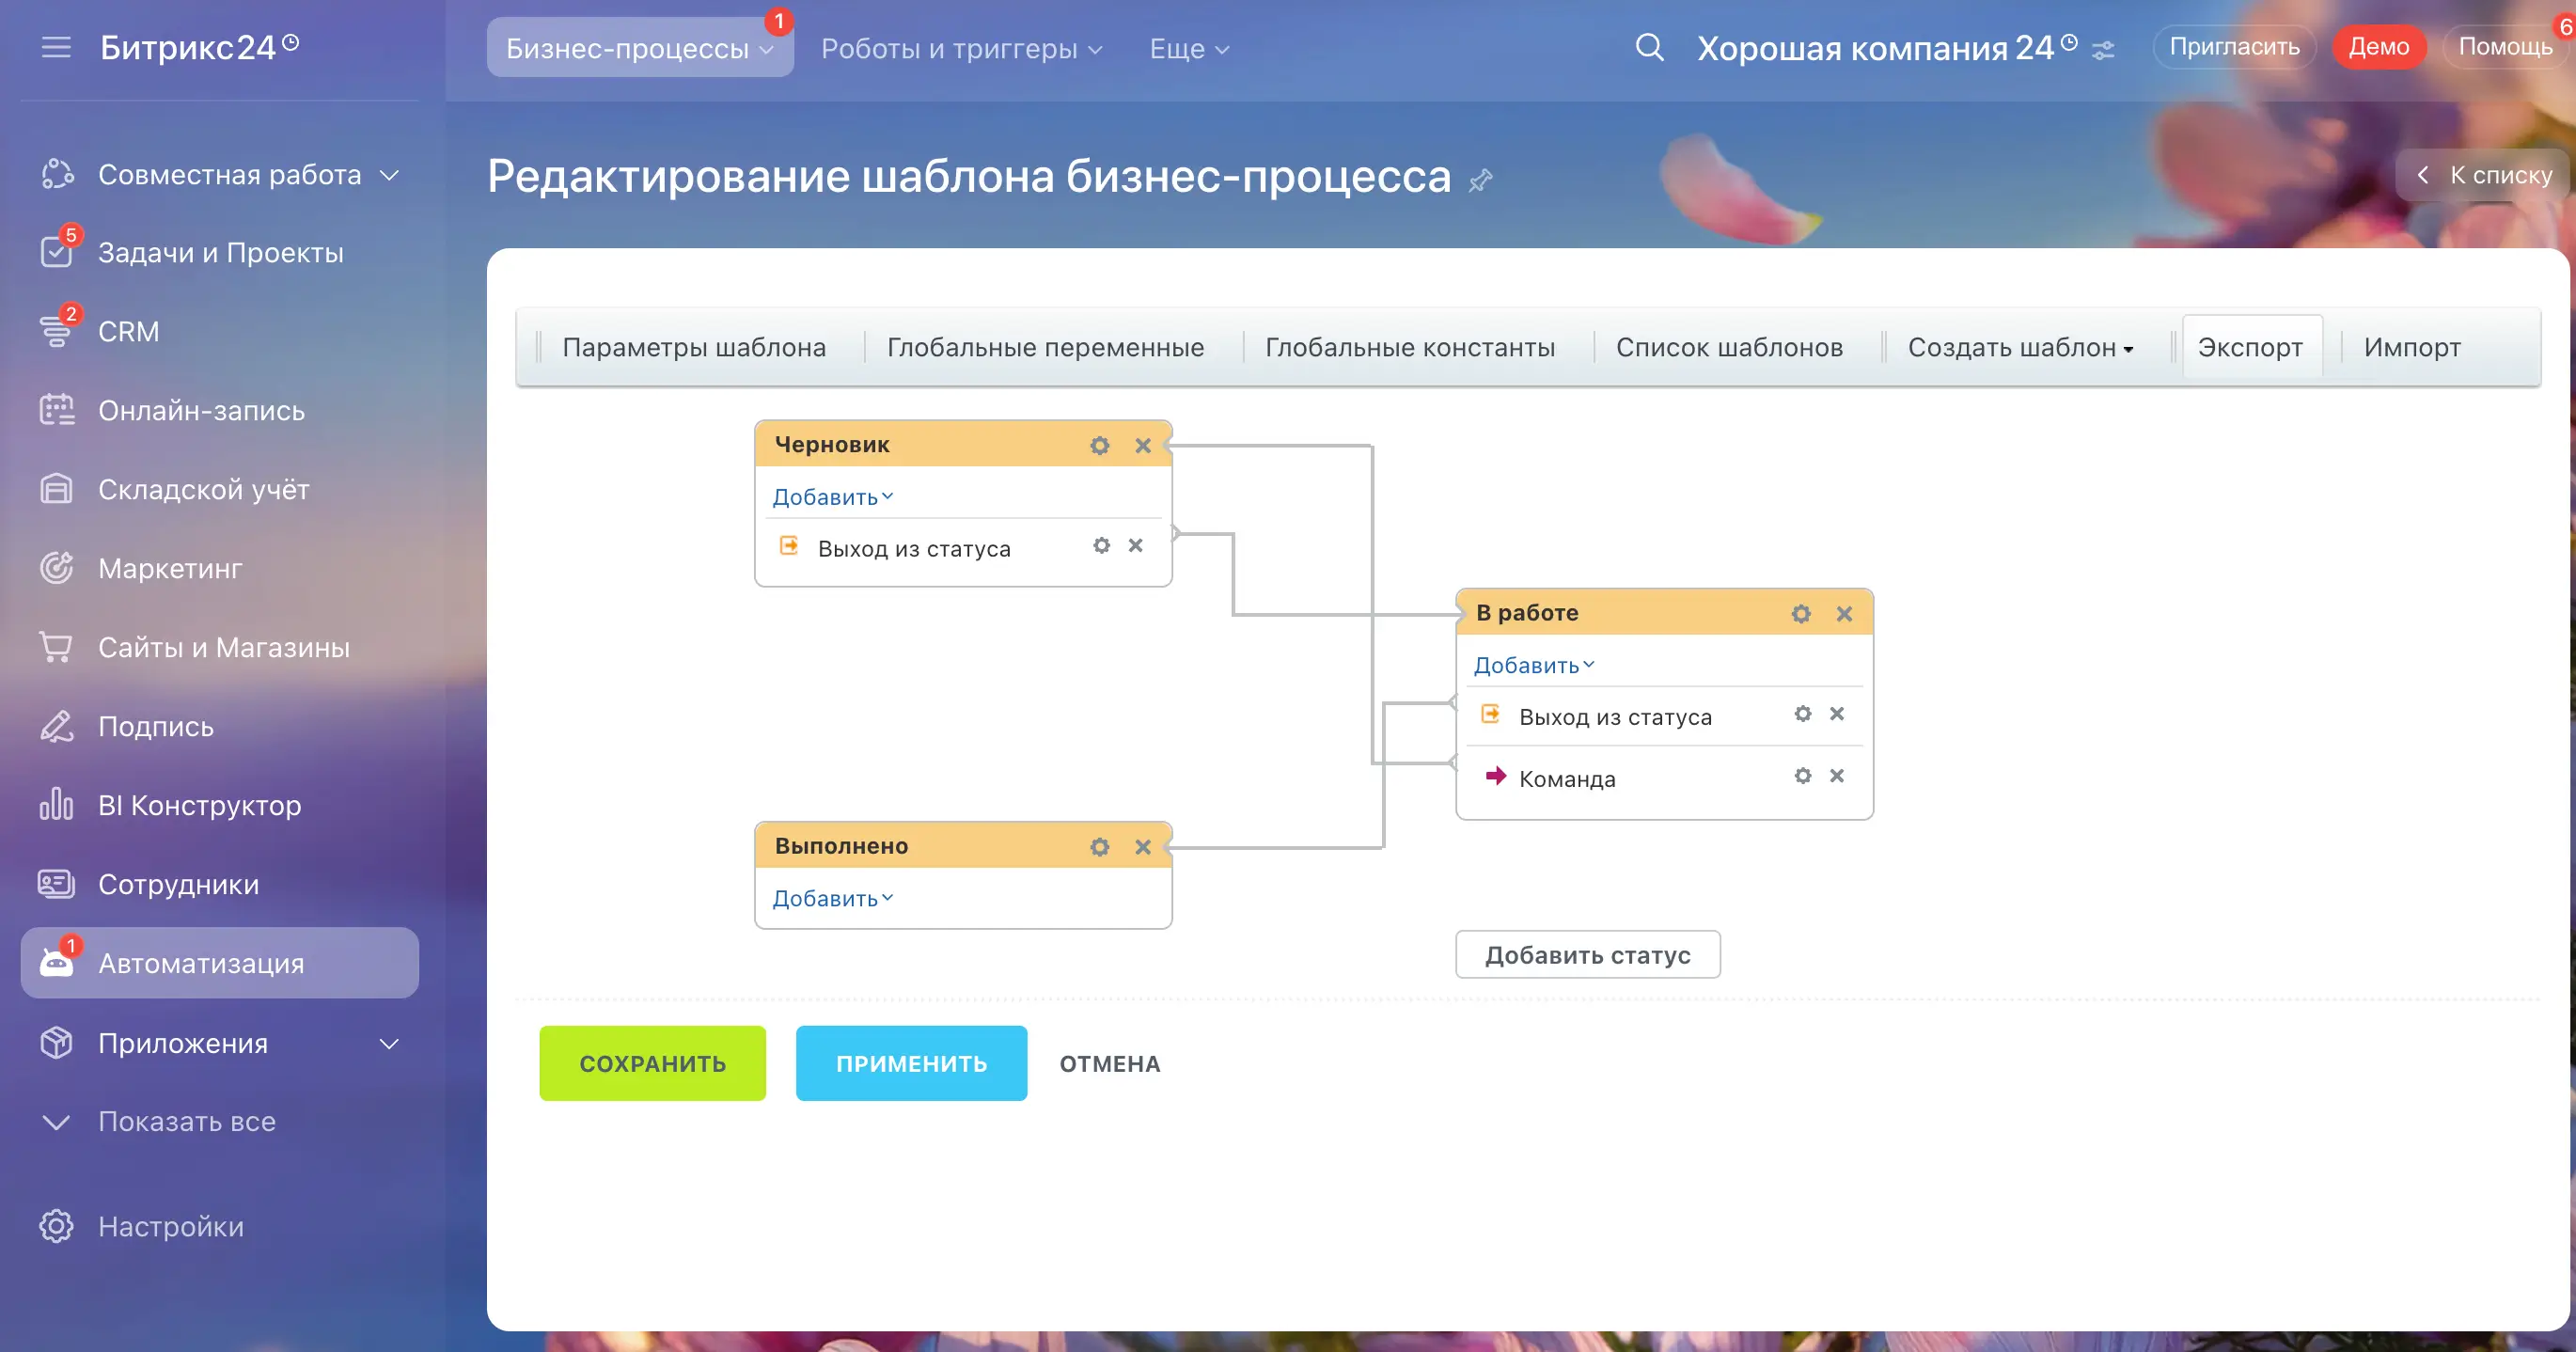Click the search magnifier icon
This screenshot has width=2576, height=1352.
(x=1649, y=48)
